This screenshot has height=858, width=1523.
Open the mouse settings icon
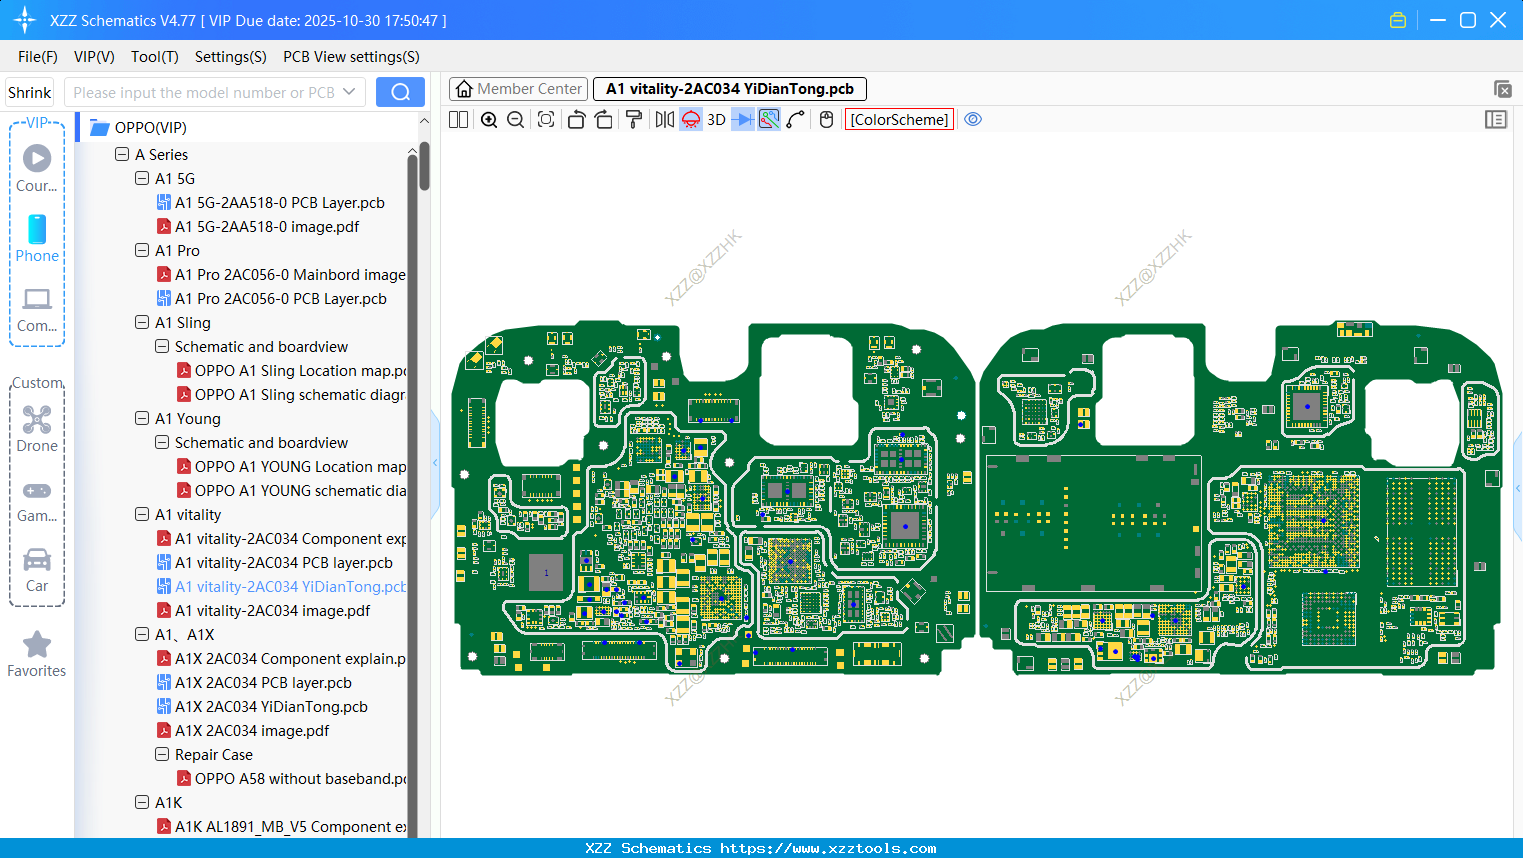(x=825, y=119)
